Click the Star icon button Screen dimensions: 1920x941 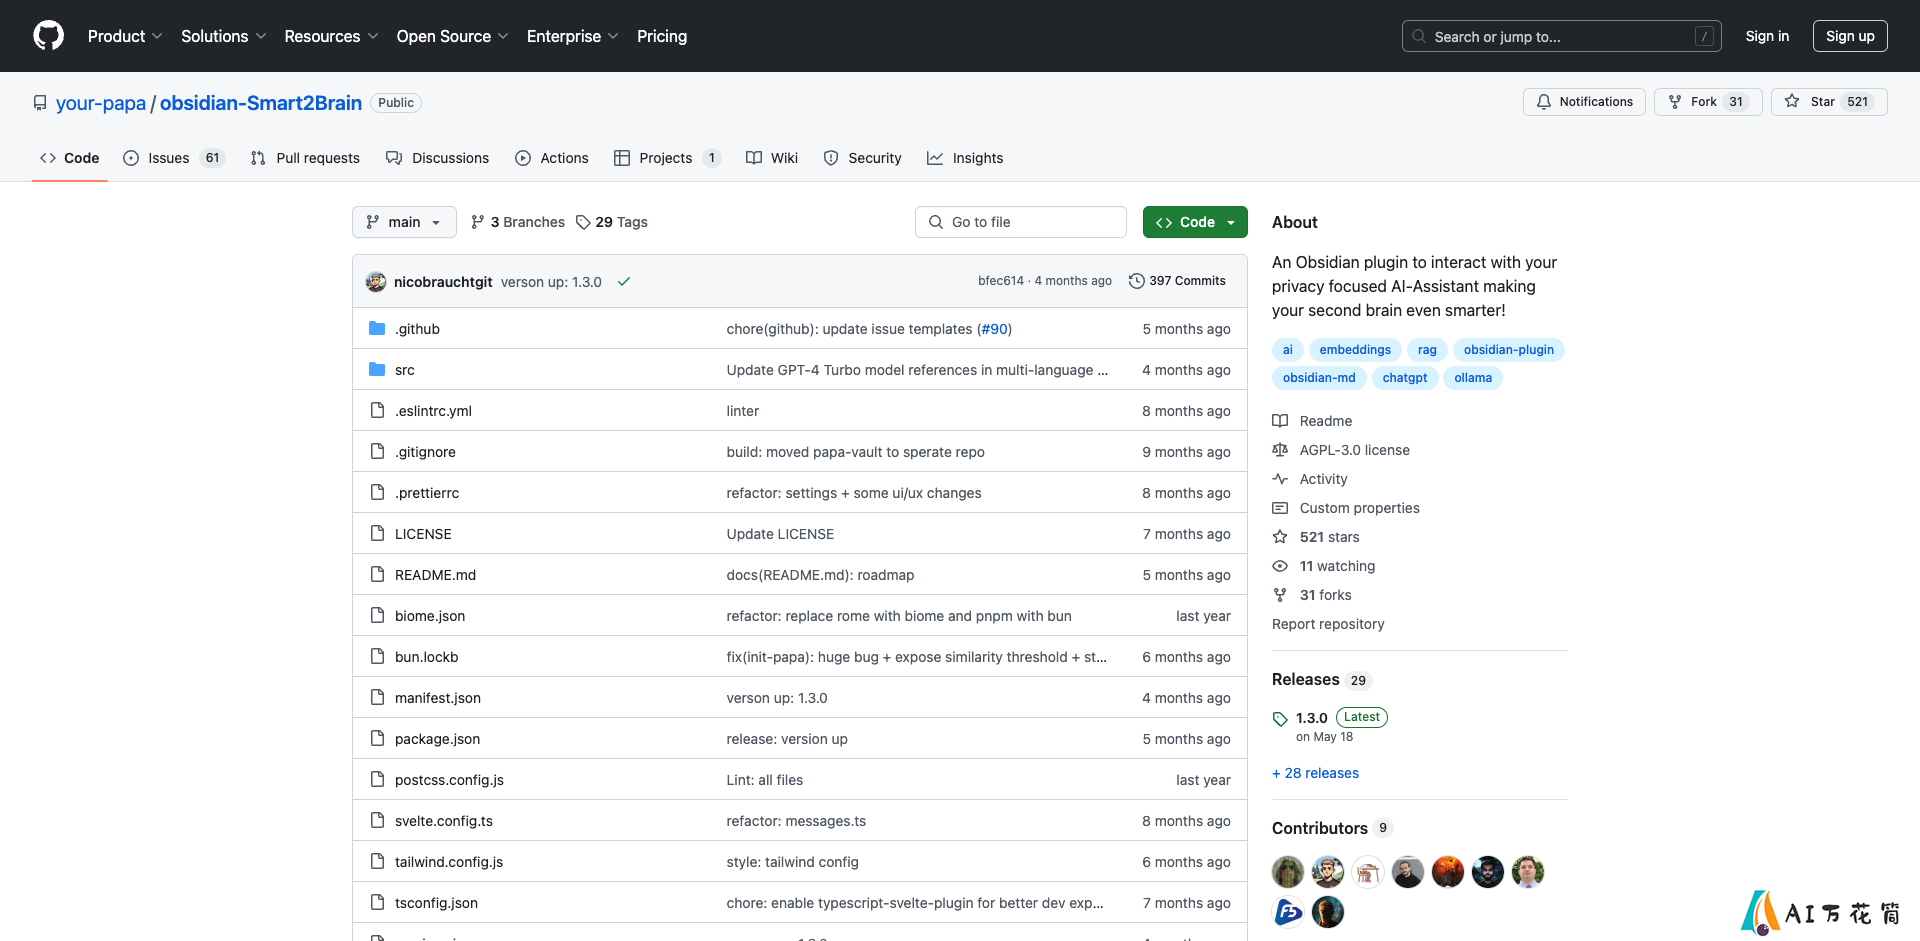coord(1792,101)
